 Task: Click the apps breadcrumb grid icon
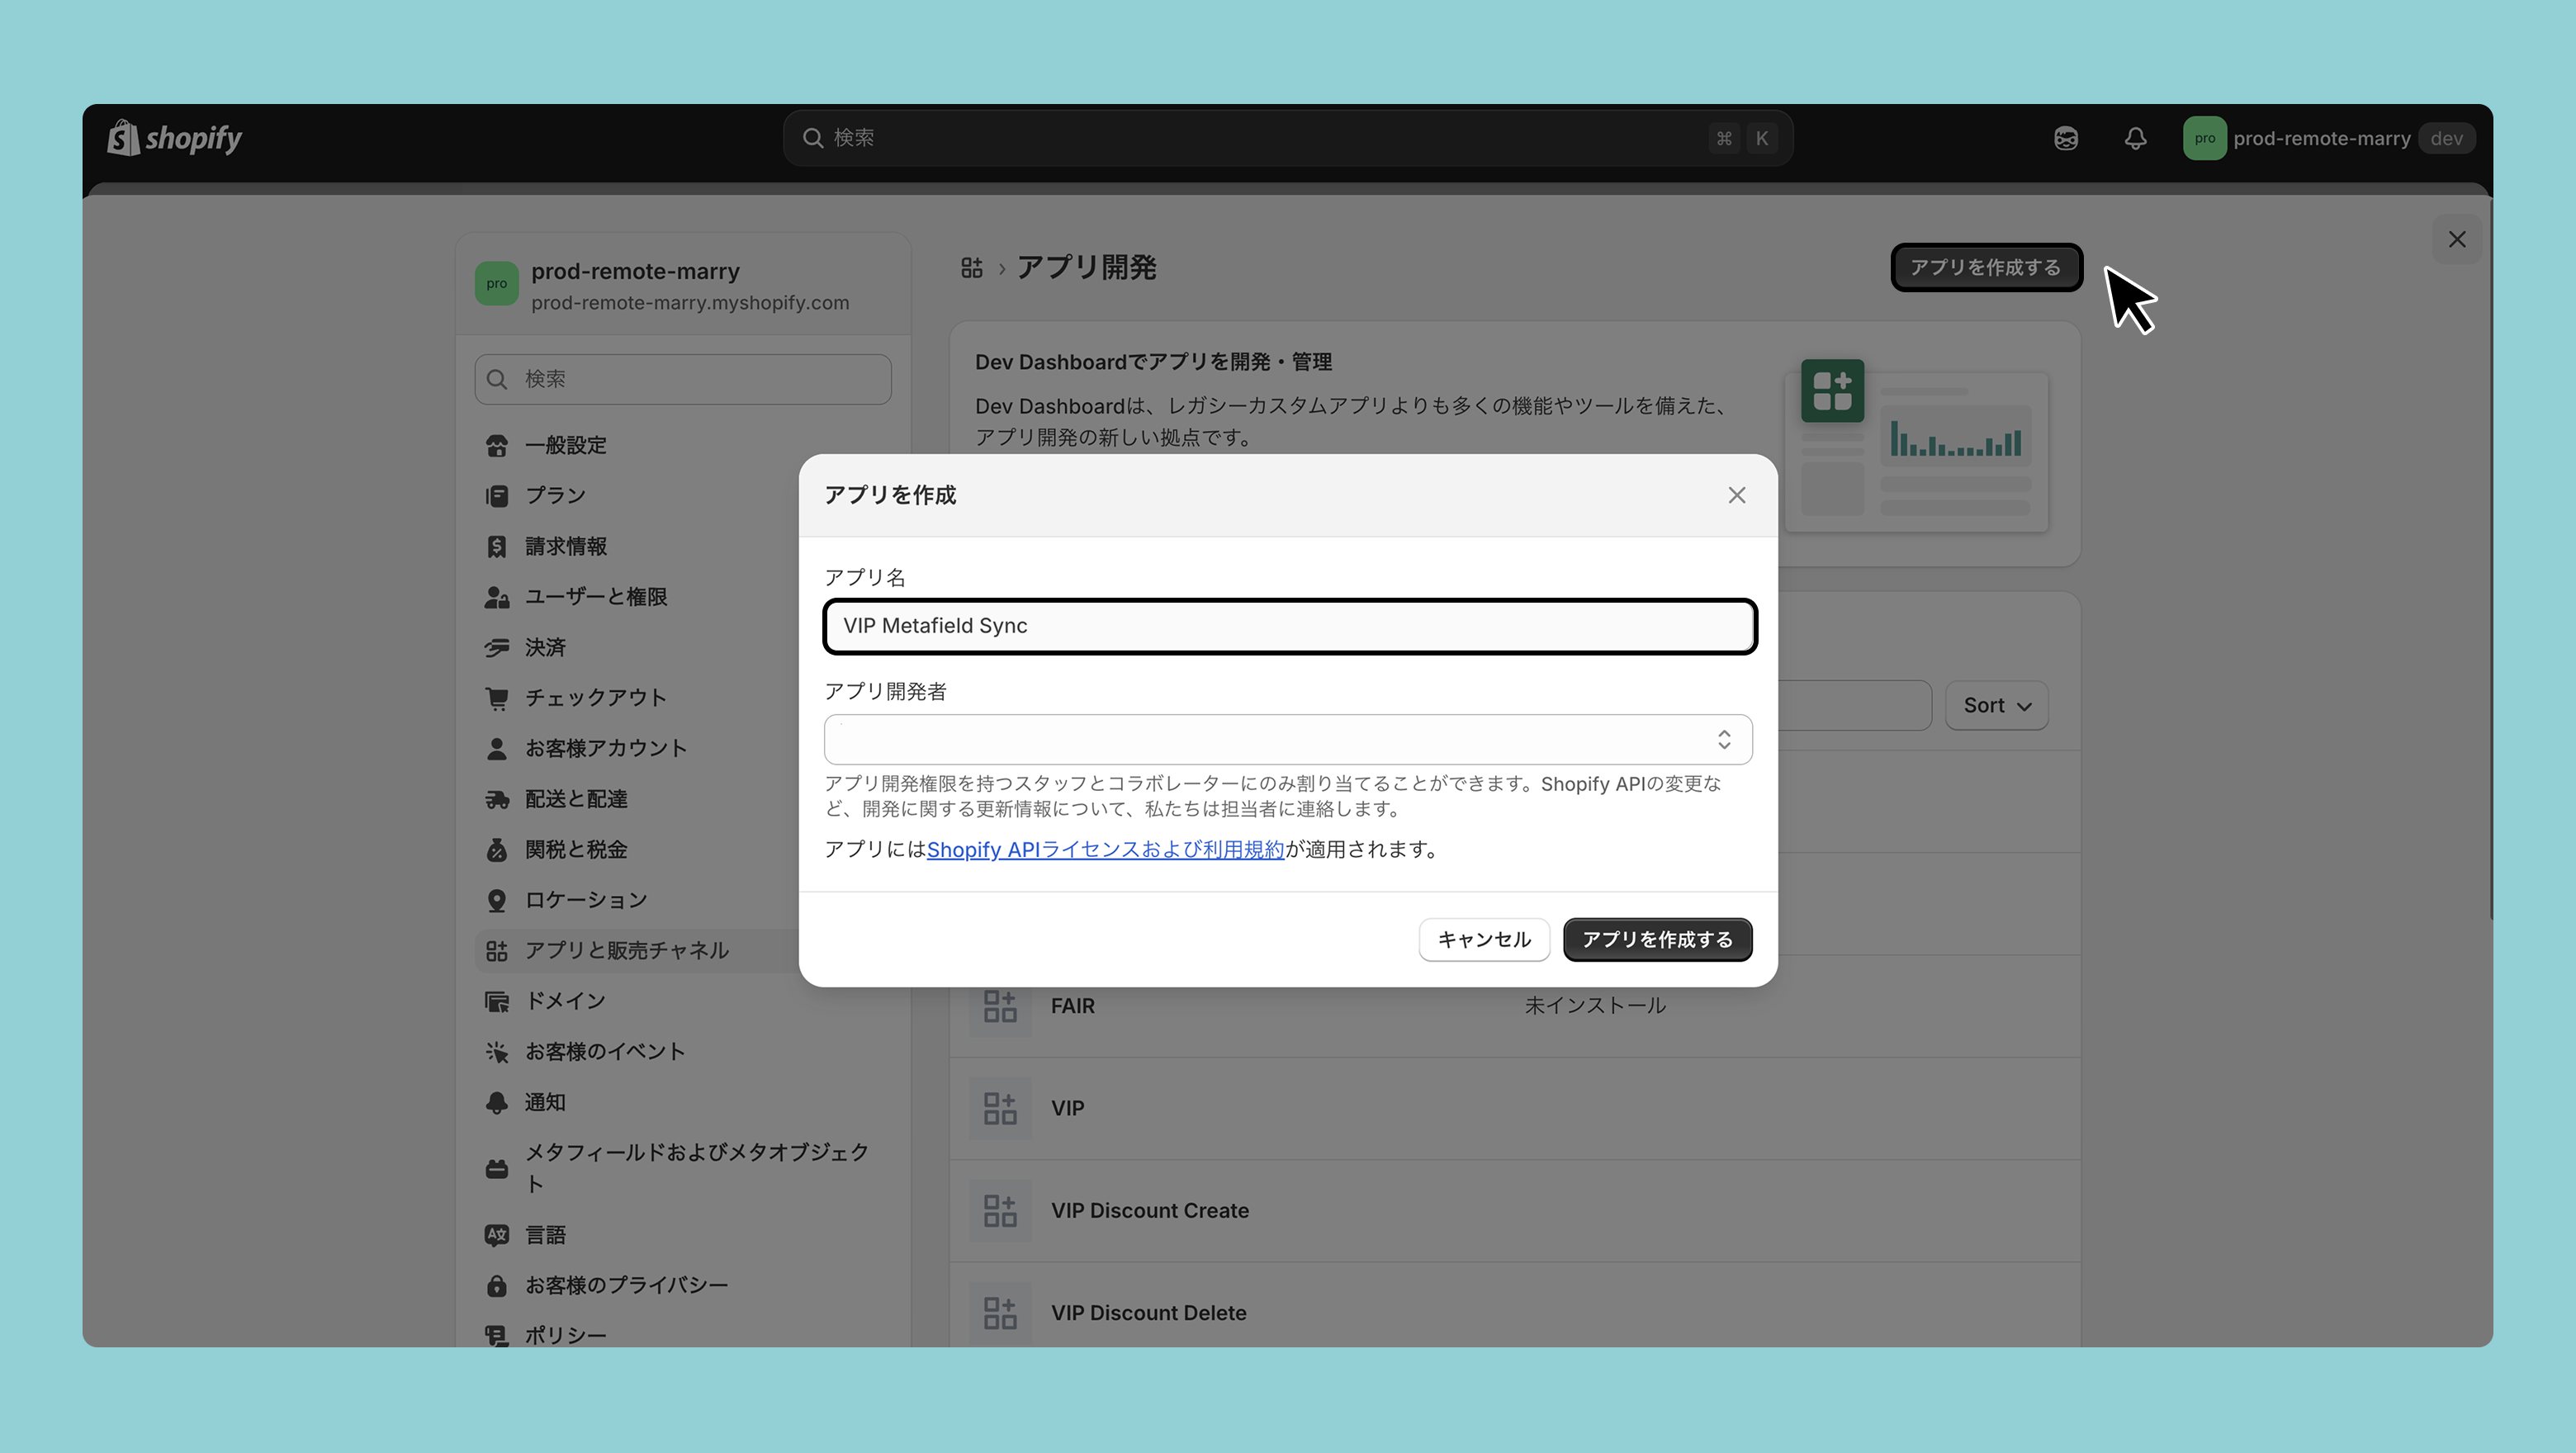coord(971,268)
